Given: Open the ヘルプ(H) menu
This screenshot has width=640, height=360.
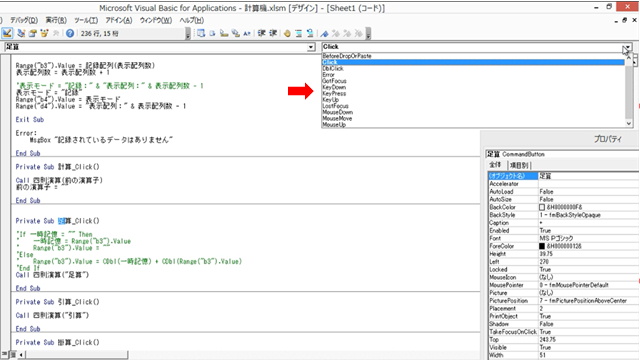Looking at the screenshot, I should click(191, 20).
